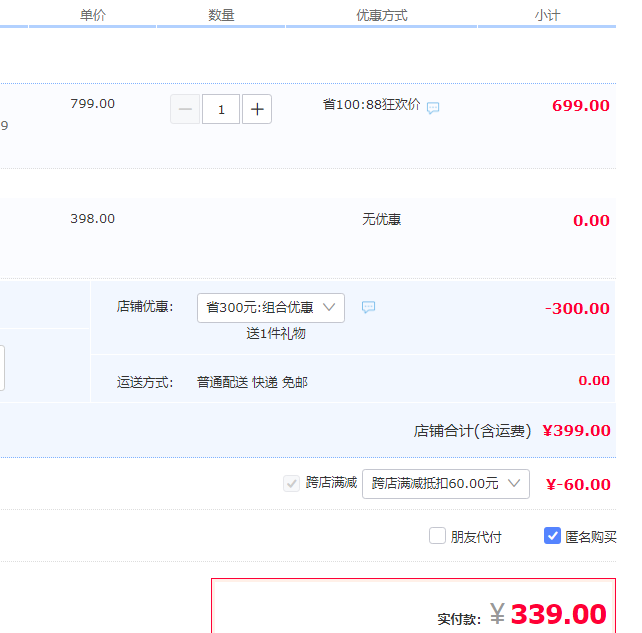
Task: Click the quantity input field showing 1
Action: (x=221, y=109)
